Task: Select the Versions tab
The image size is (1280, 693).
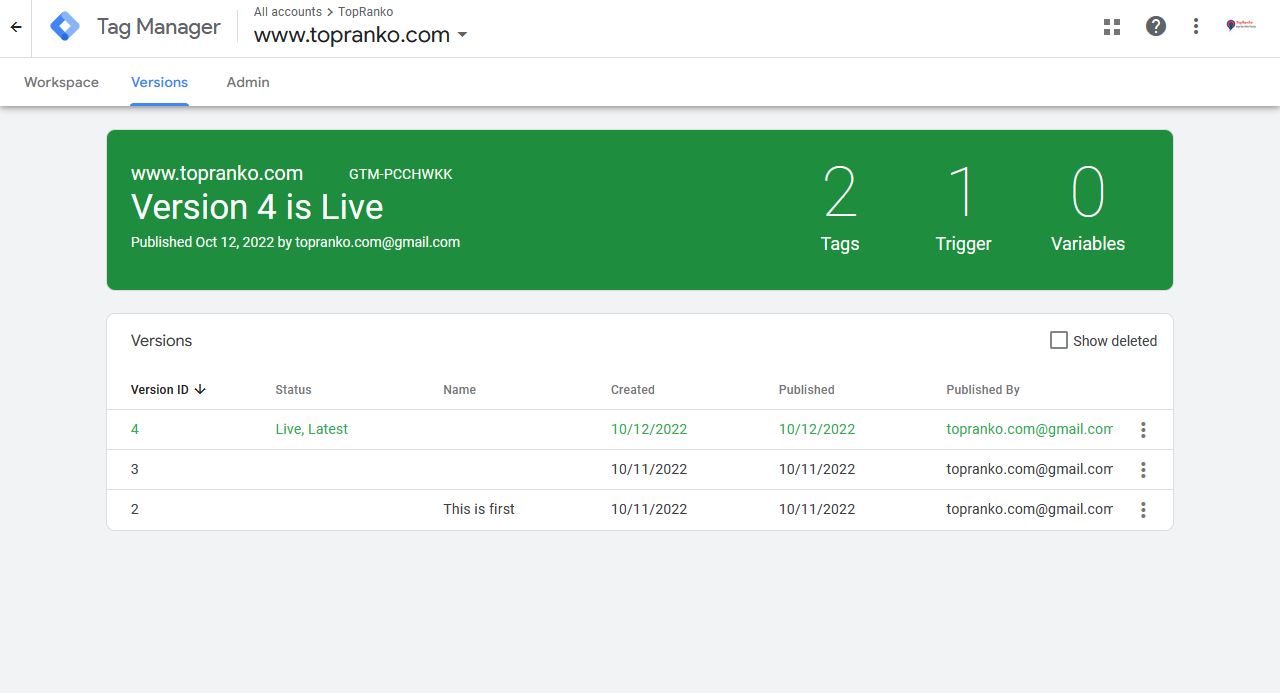Action: 159,82
